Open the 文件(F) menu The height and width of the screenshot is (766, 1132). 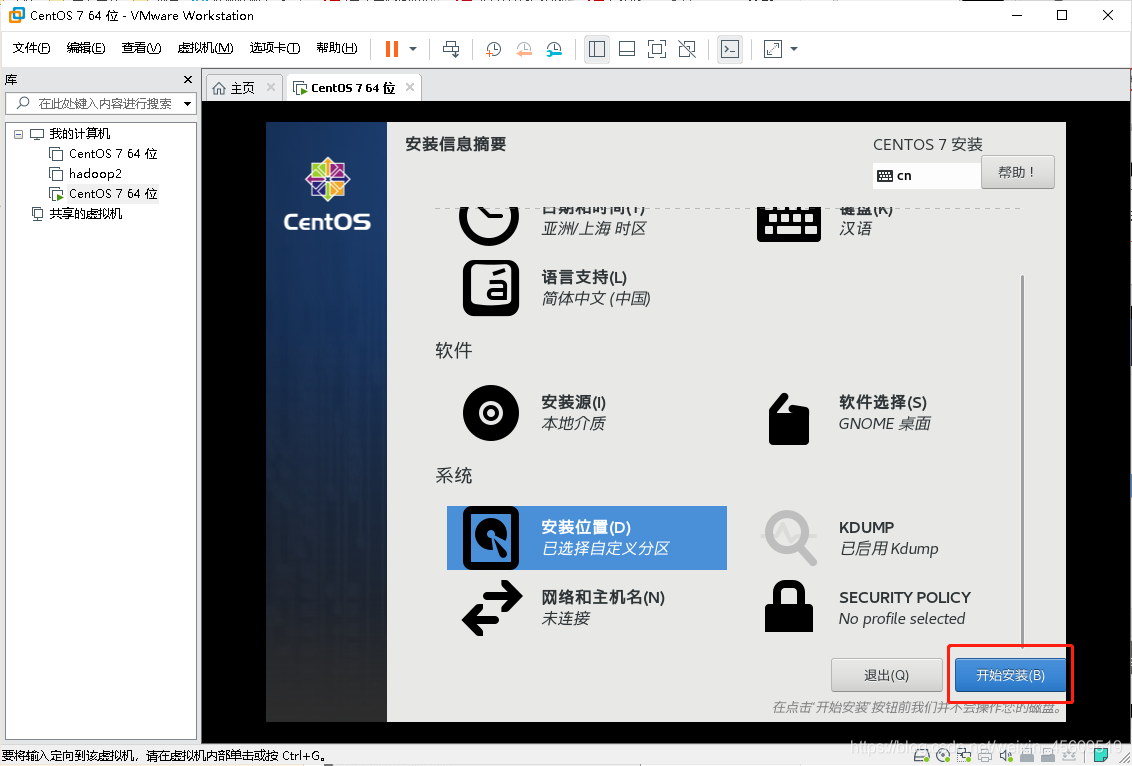tap(32, 48)
